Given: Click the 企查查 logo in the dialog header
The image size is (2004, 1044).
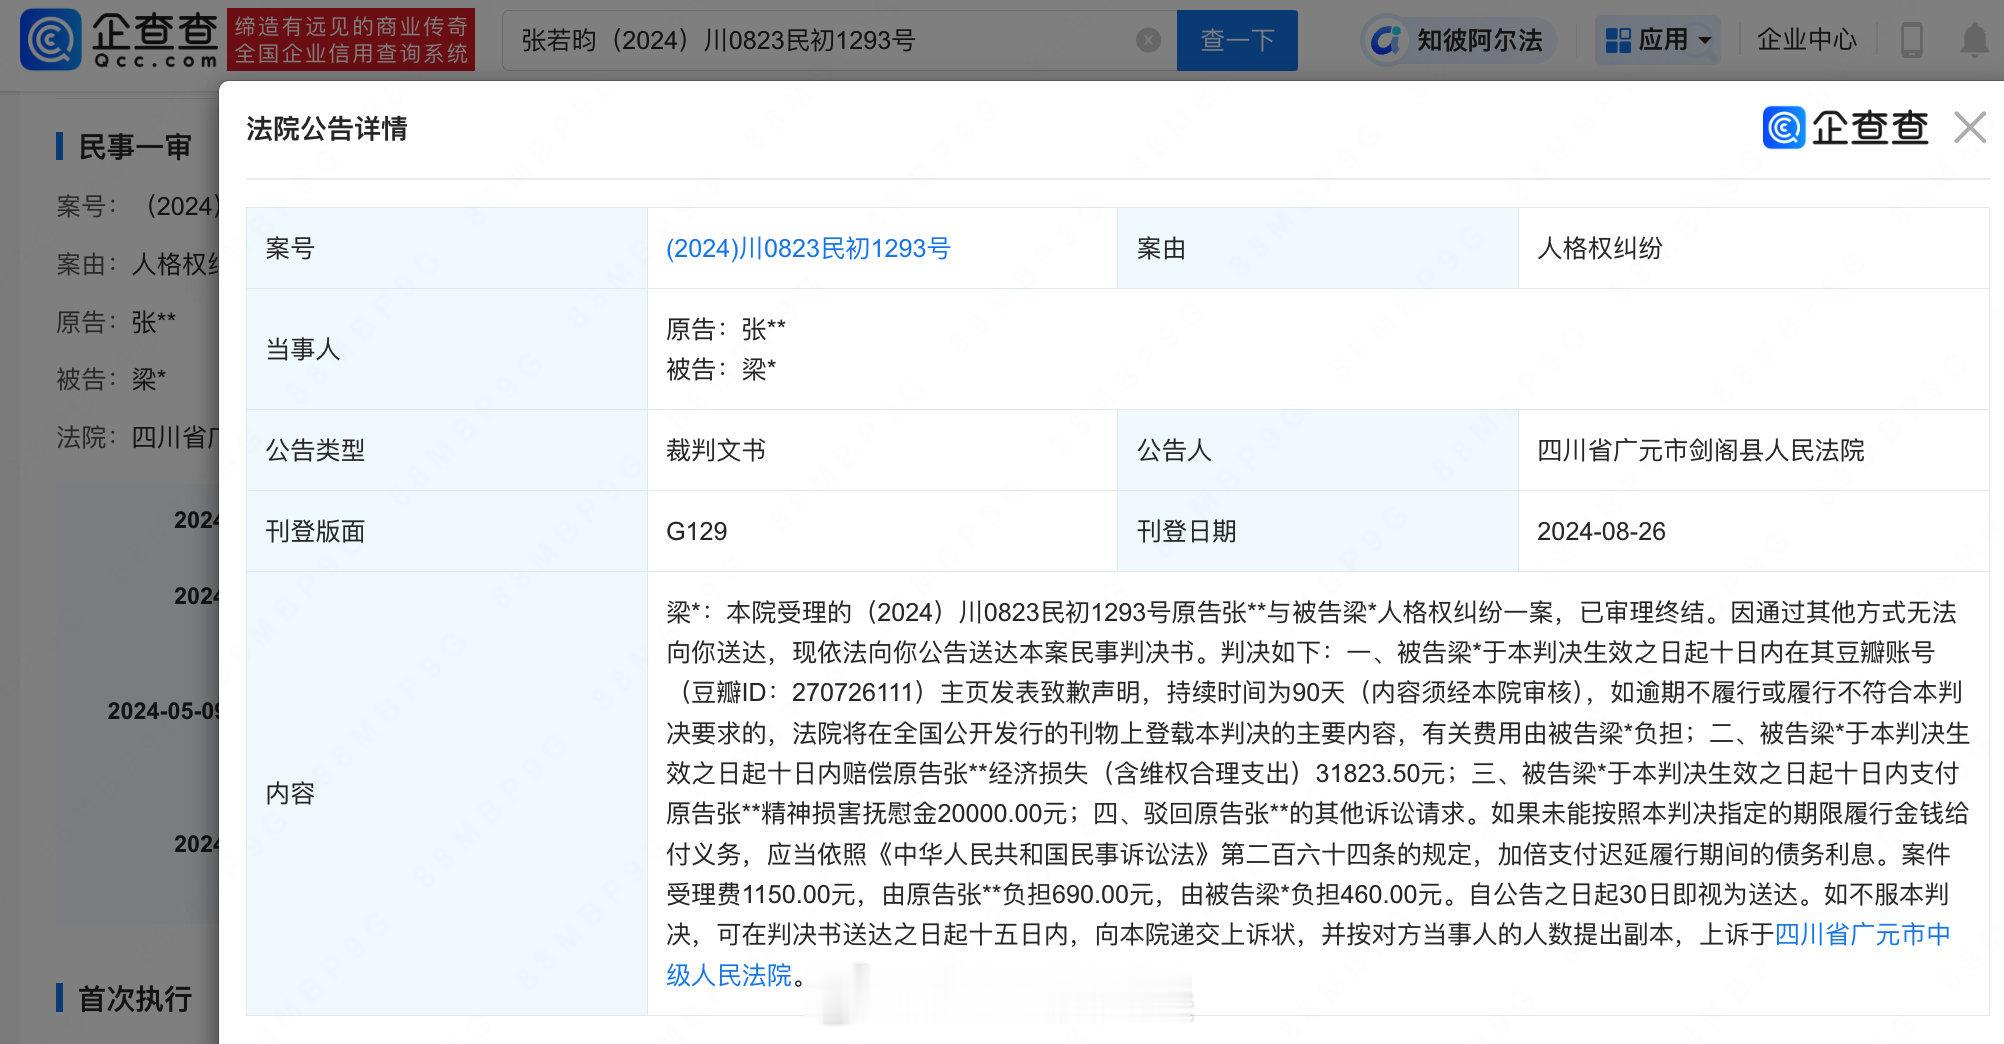Looking at the screenshot, I should point(1845,128).
